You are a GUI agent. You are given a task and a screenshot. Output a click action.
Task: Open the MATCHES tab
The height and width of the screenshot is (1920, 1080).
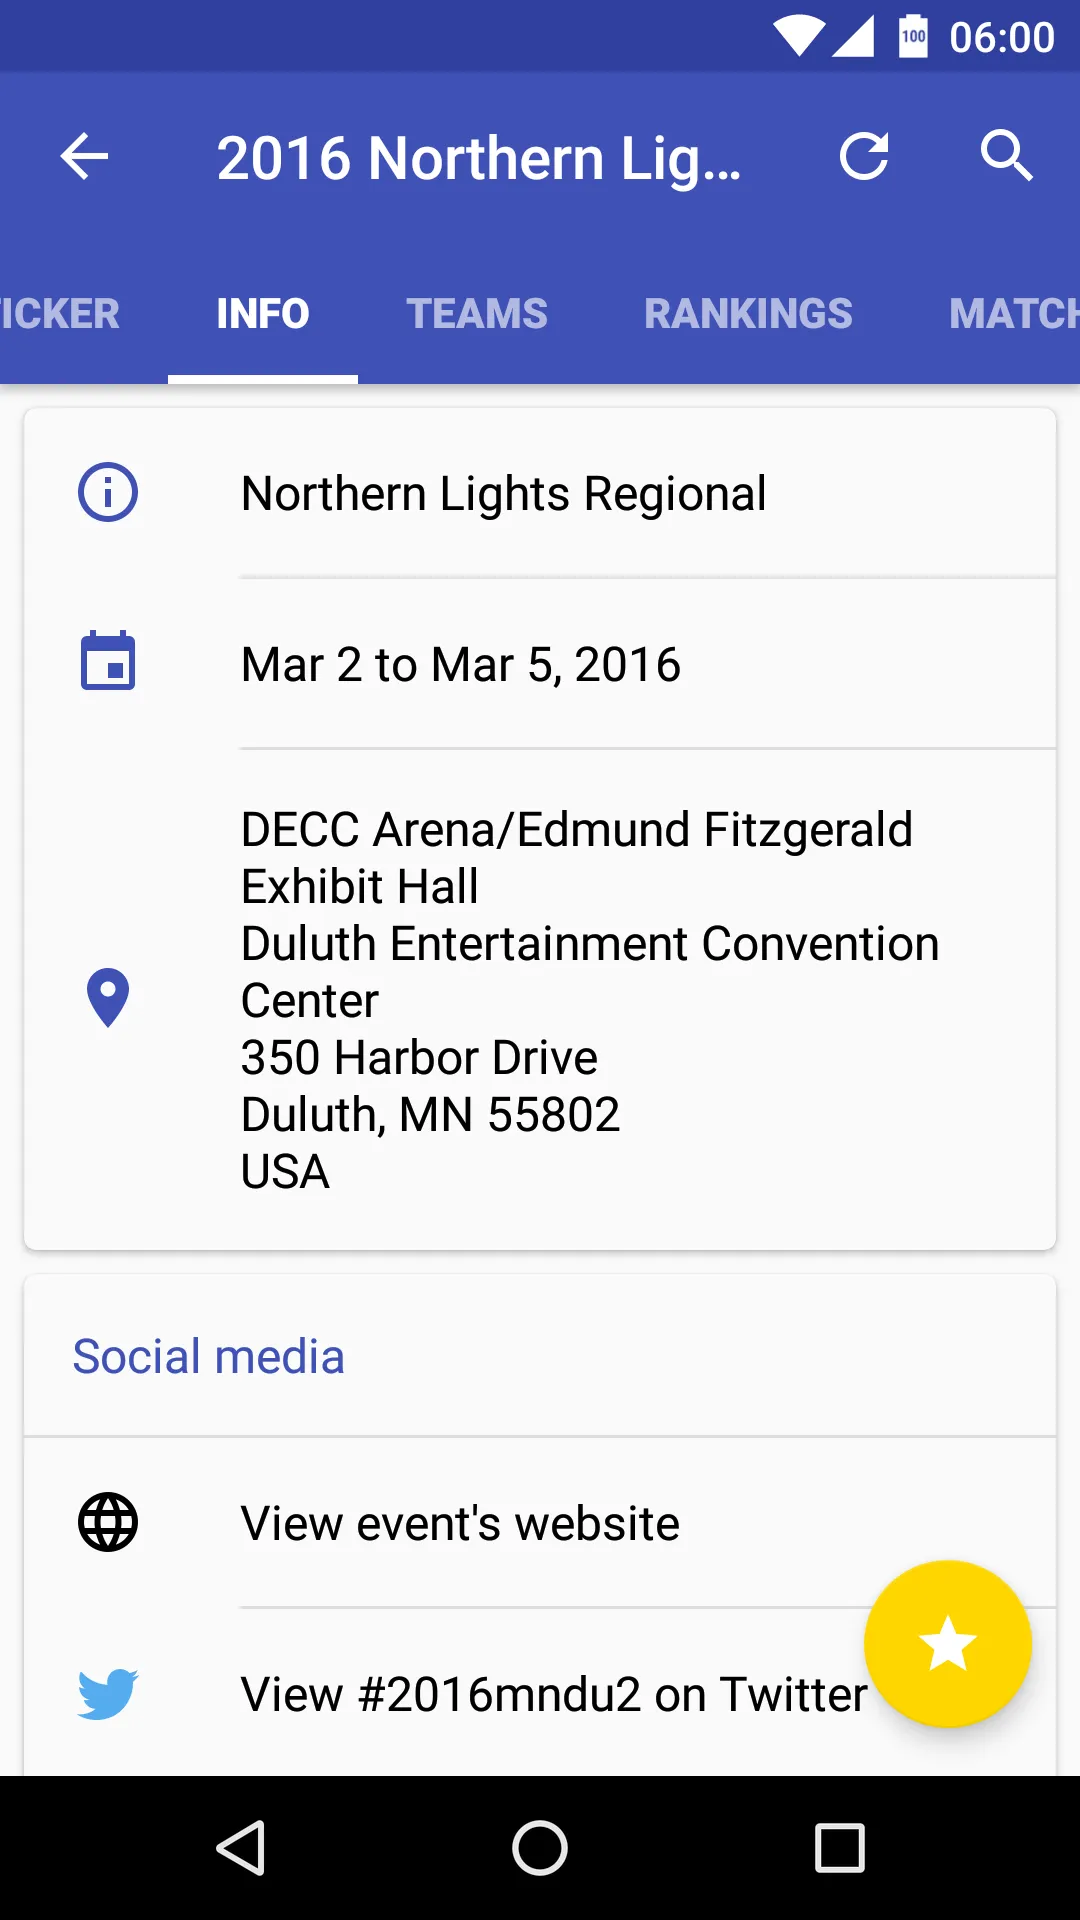(x=1012, y=314)
